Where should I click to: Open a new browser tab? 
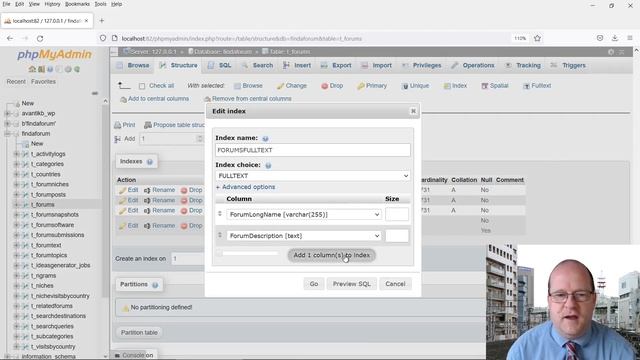point(102,20)
